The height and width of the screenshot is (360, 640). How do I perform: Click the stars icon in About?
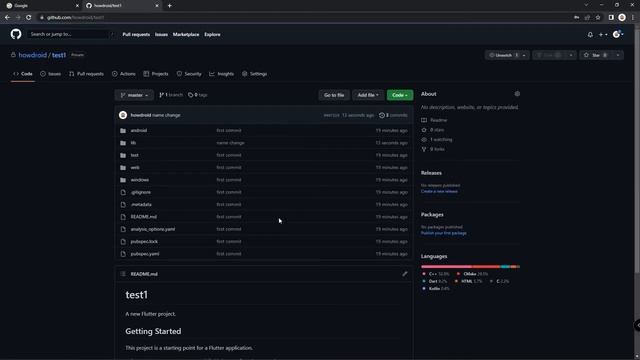(x=424, y=130)
